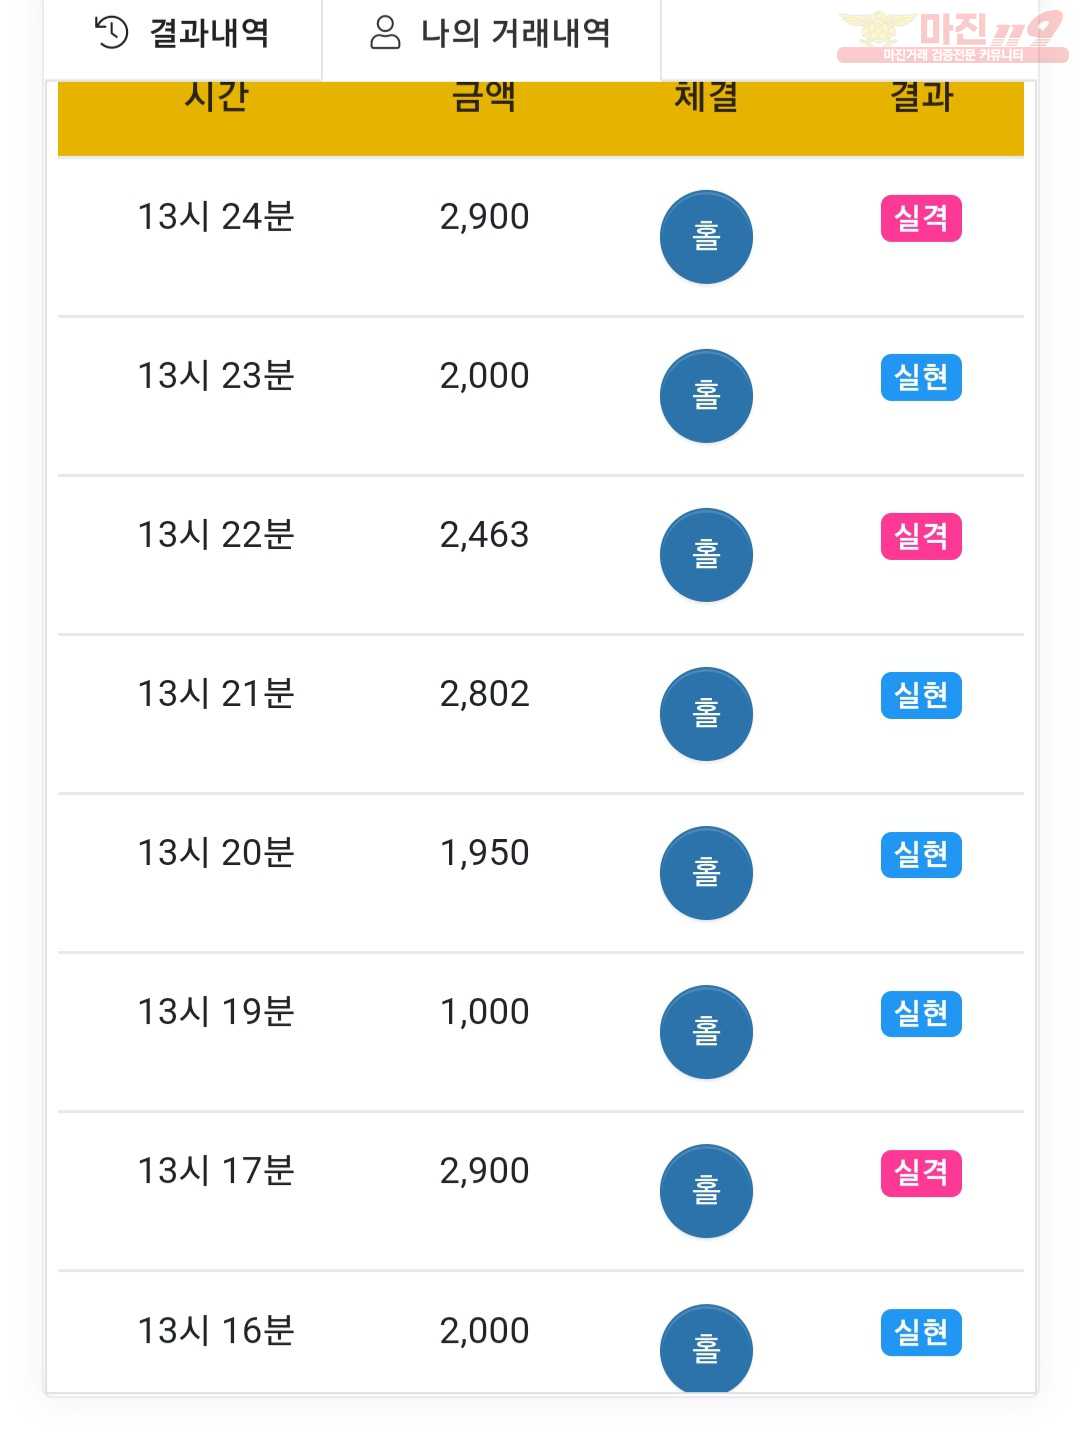The height and width of the screenshot is (1440, 1080).
Task: Click the 홀 circle for 13시 20분
Action: click(x=706, y=873)
